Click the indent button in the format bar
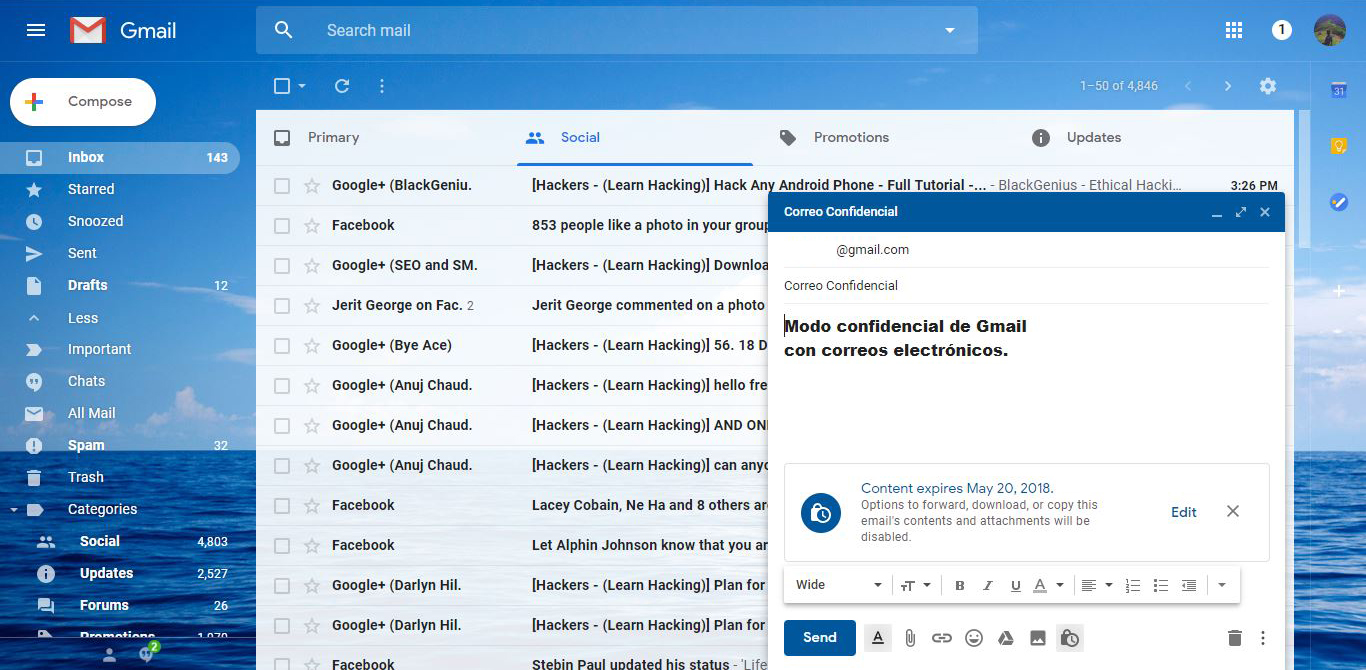1366x670 pixels. [1189, 585]
